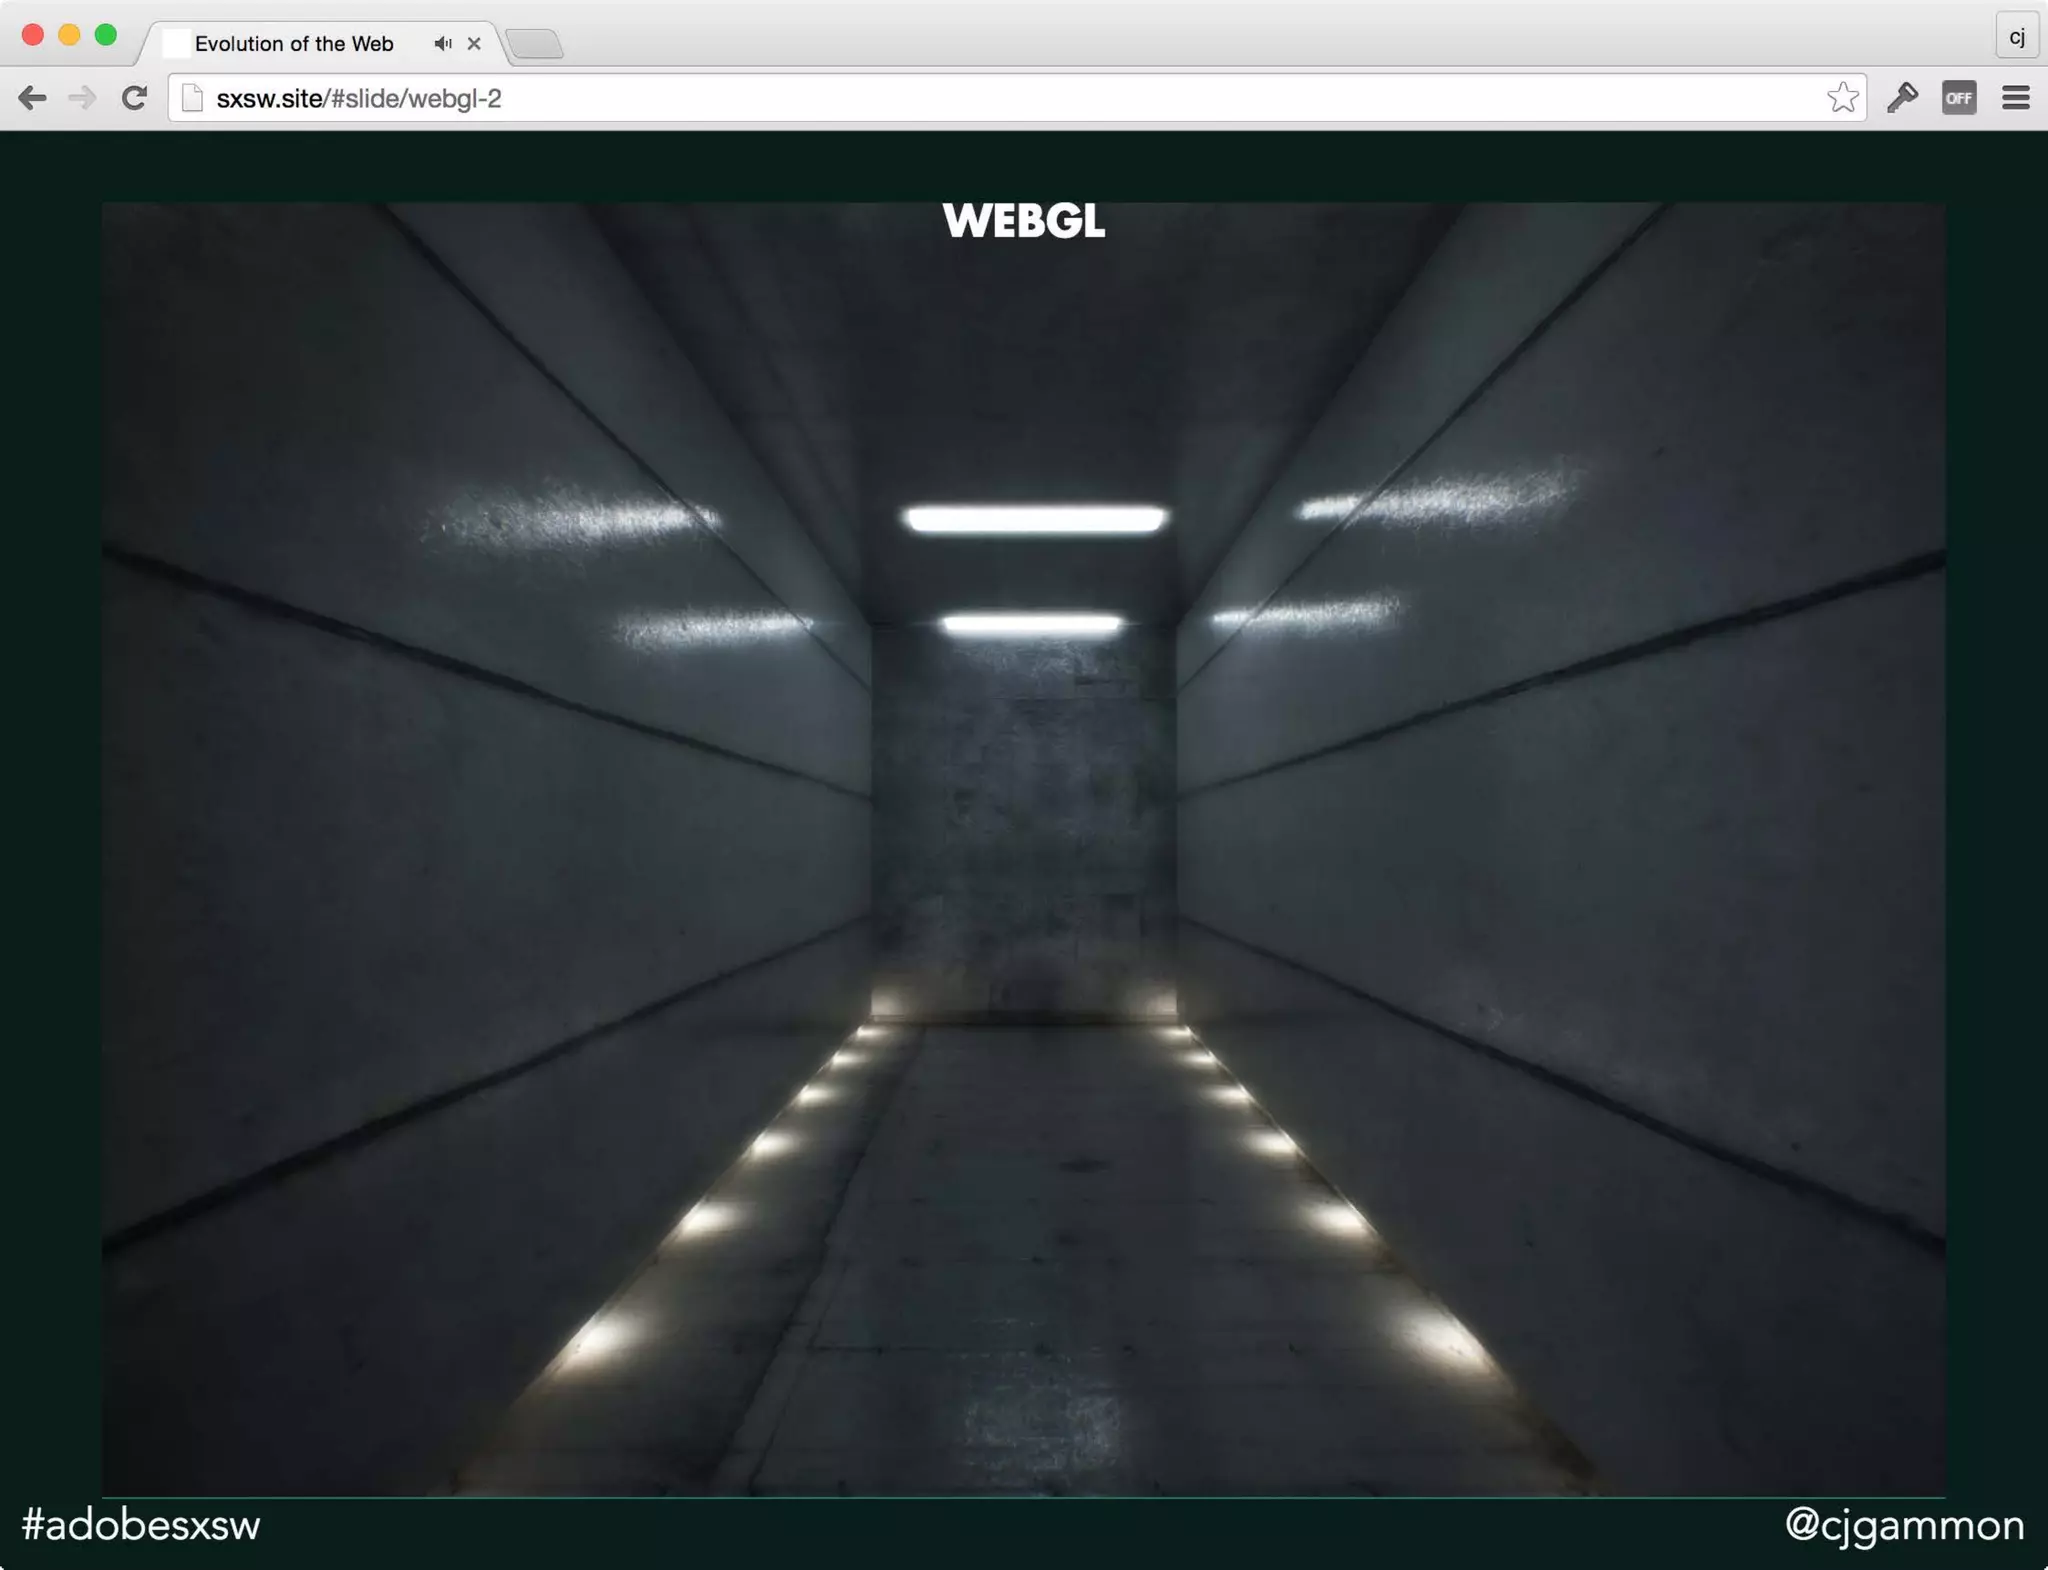Open the eyedropper extension icon
The image size is (2048, 1570).
tap(1902, 98)
